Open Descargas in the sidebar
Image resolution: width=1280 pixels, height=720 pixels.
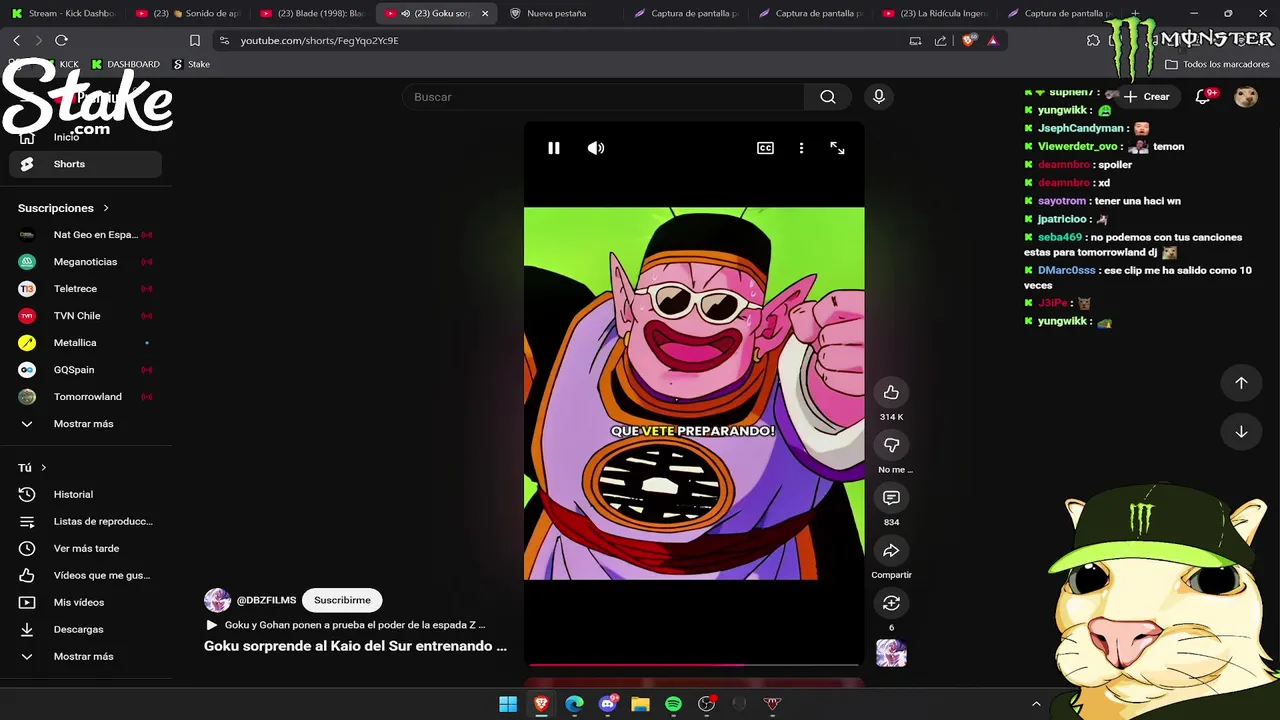(x=85, y=629)
